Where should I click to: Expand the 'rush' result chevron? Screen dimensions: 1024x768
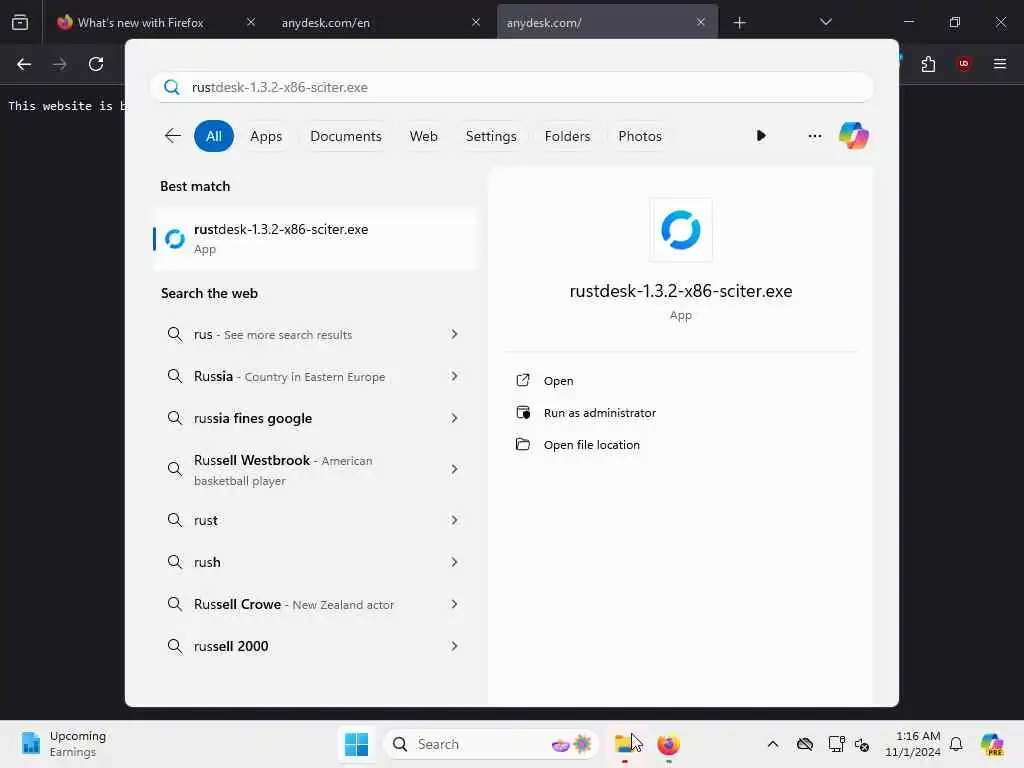[x=455, y=562]
